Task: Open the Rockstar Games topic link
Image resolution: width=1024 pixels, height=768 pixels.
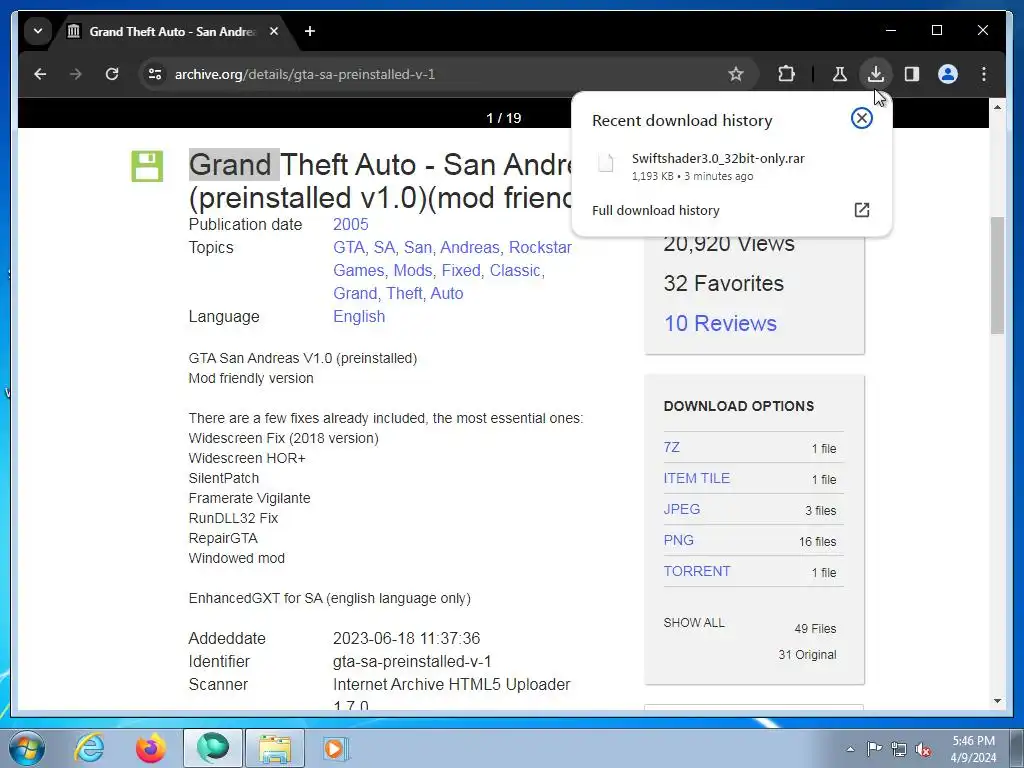Action: click(x=540, y=248)
